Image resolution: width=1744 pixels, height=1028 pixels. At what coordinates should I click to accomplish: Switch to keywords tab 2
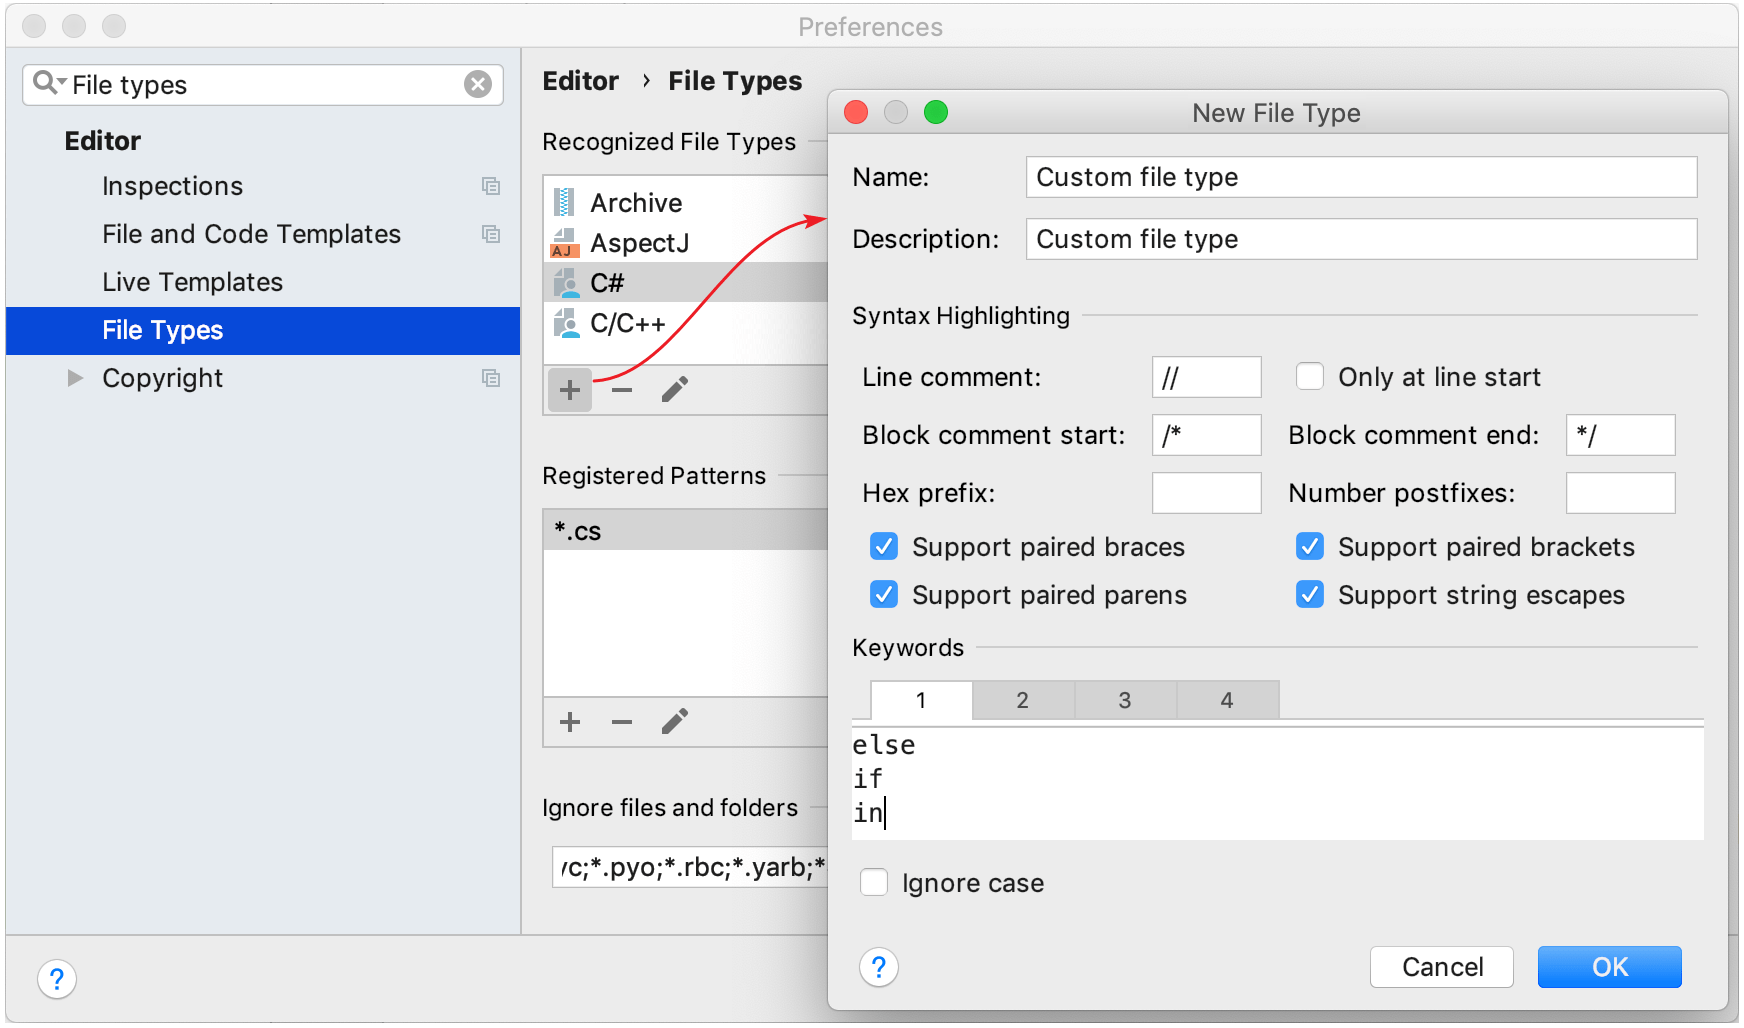pos(1022,700)
